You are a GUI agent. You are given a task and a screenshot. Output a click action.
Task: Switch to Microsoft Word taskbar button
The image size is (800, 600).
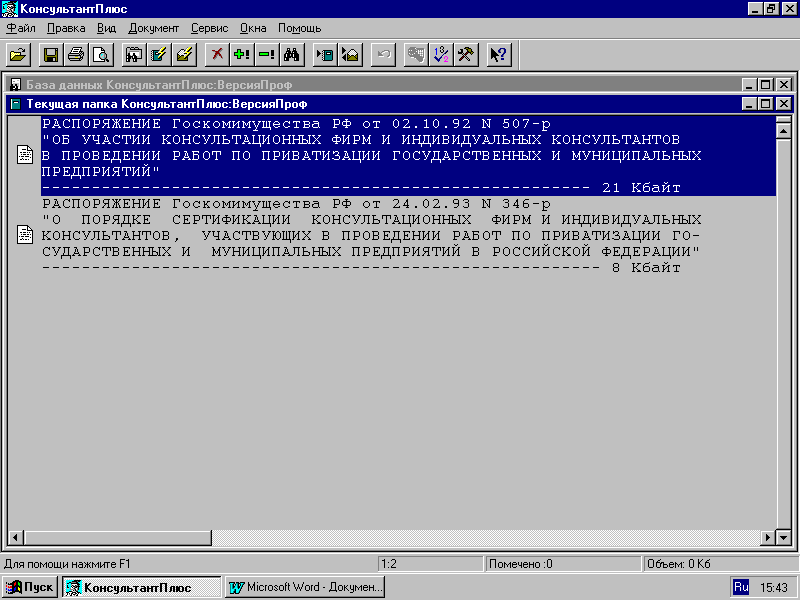tap(305, 587)
